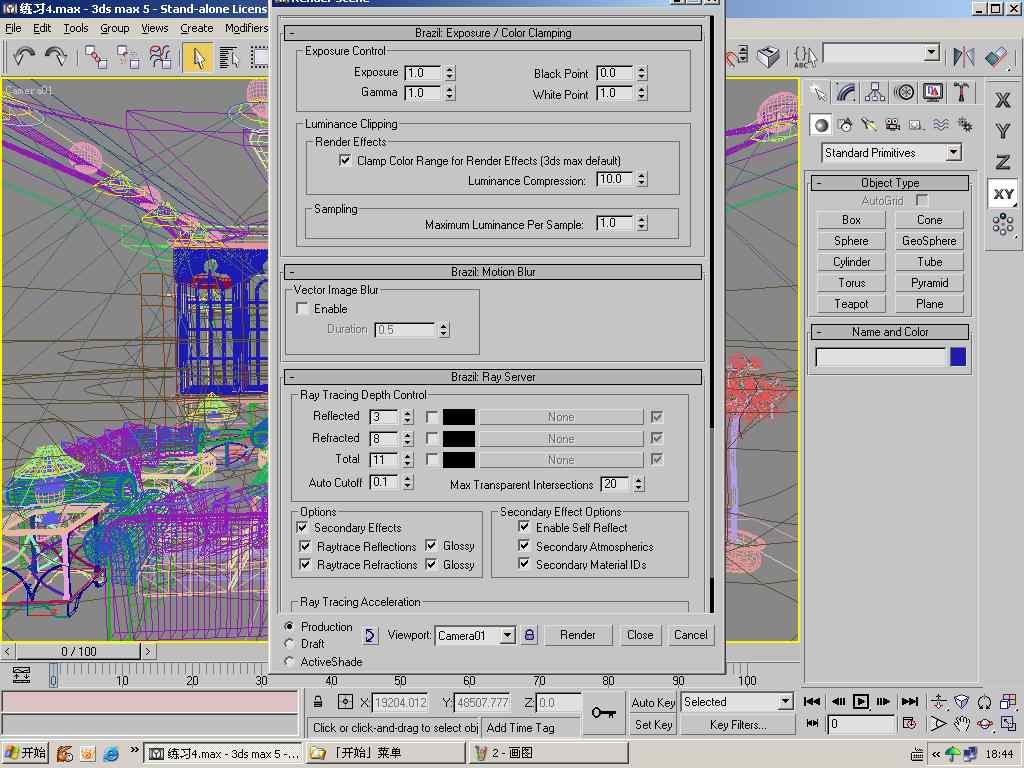Viewport: 1024px width, 768px height.
Task: Select the Space Warps category icon
Action: click(x=940, y=125)
